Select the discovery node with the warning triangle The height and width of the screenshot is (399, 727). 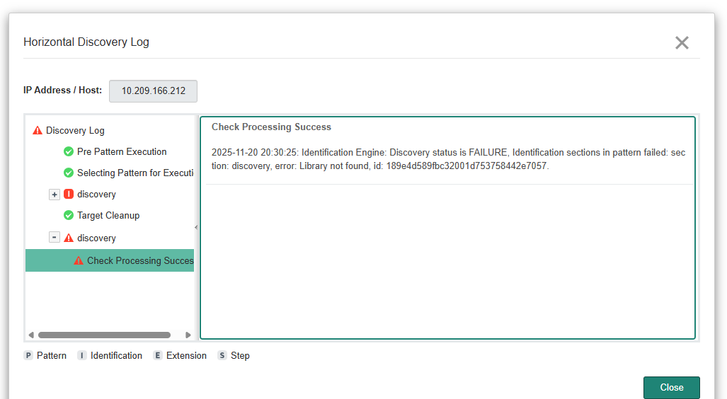click(96, 238)
